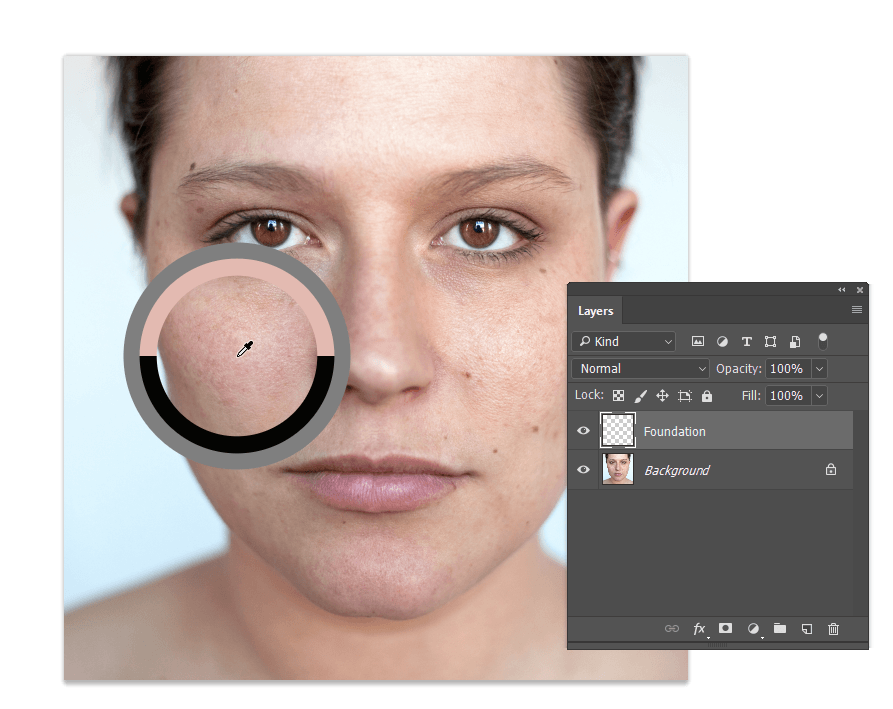Viewport: 893px width, 709px height.
Task: Hide the Background layer
Action: (584, 469)
